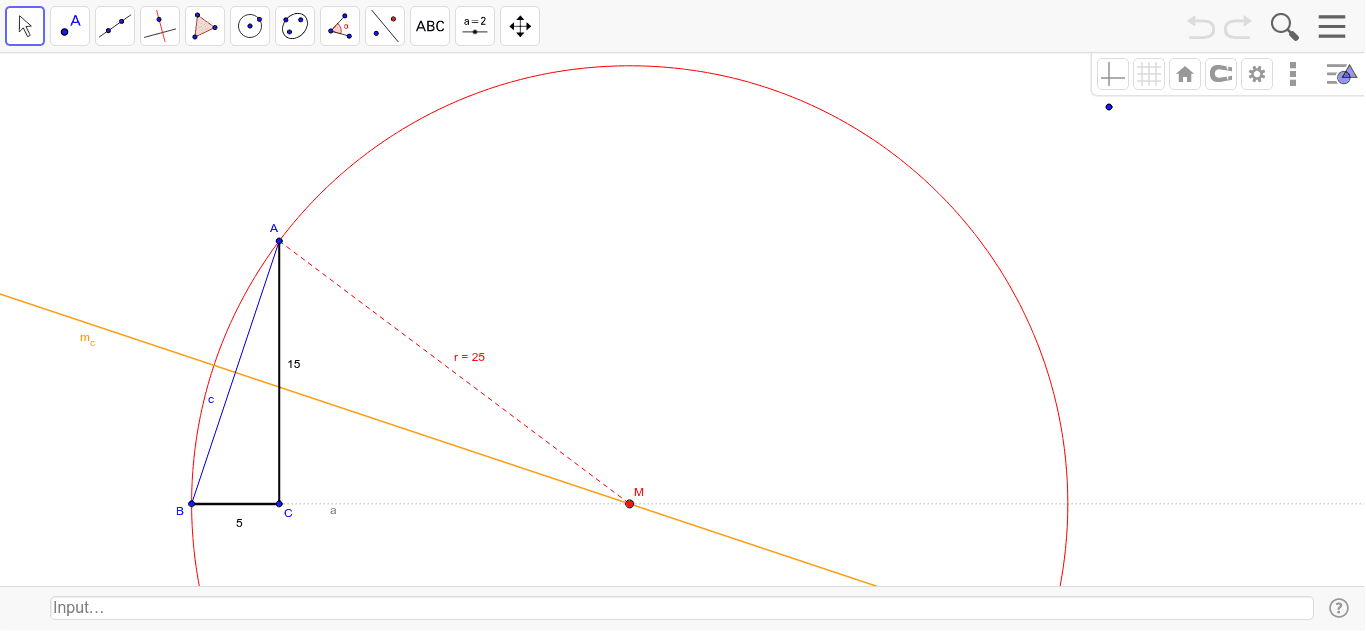This screenshot has width=1366, height=631.
Task: Toggle the grid display
Action: (x=1149, y=74)
